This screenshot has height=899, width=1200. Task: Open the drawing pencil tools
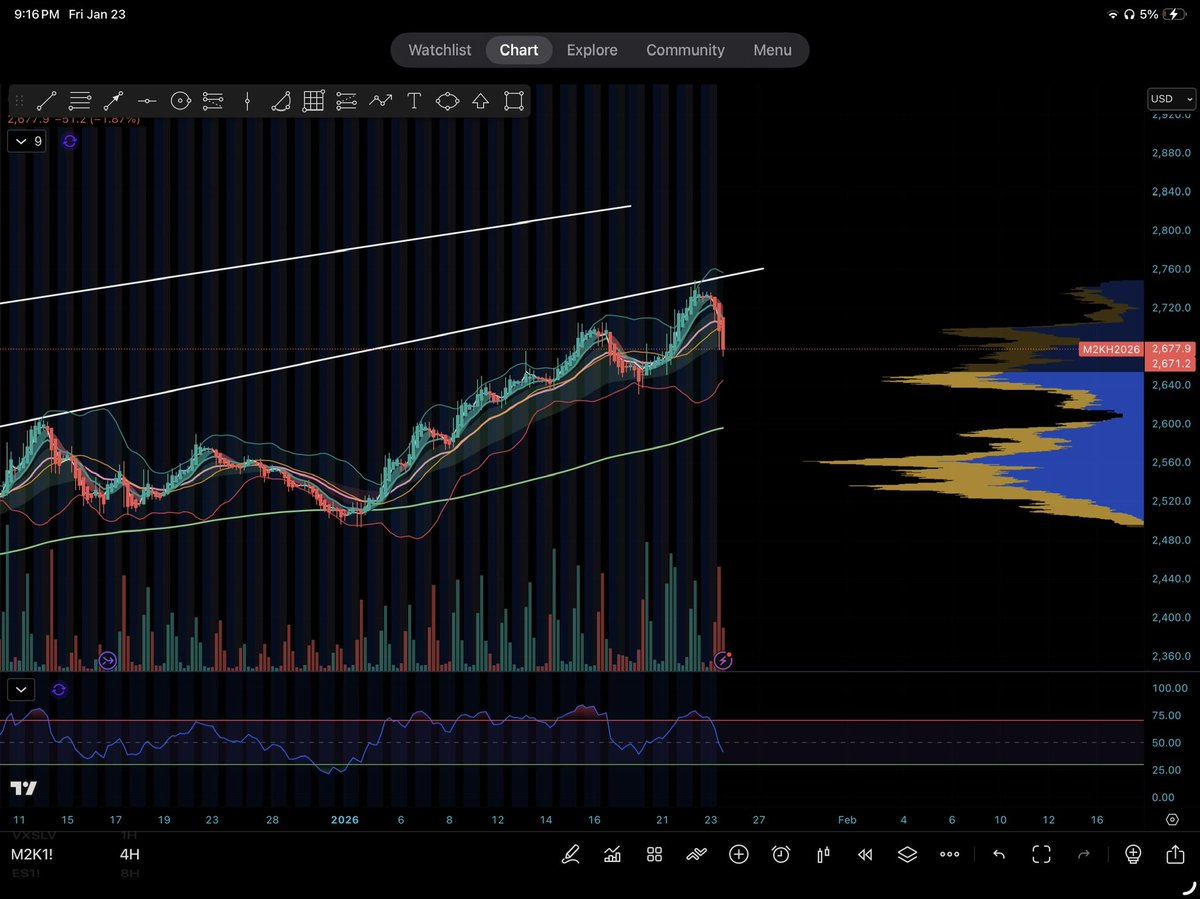(571, 854)
